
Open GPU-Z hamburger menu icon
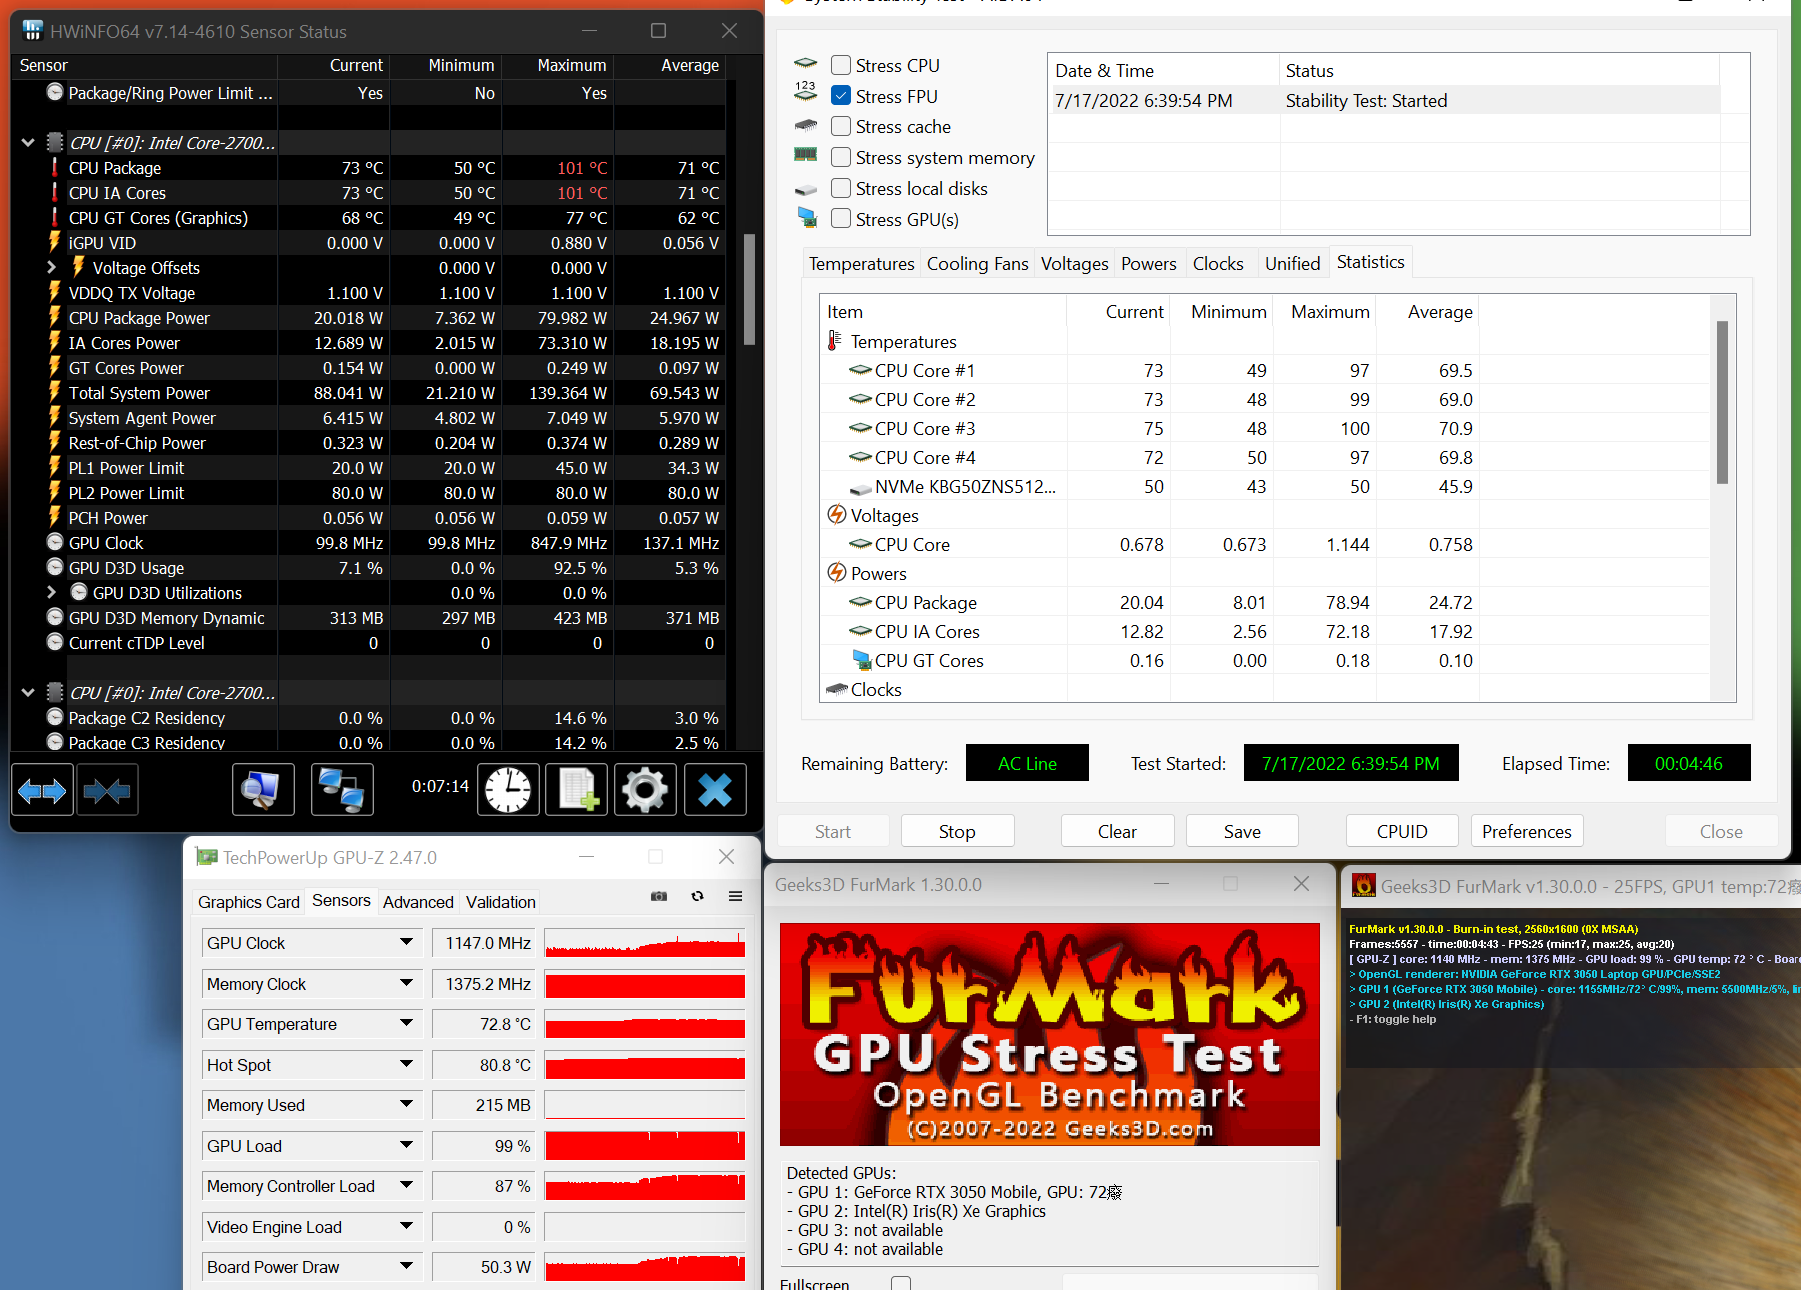735,896
